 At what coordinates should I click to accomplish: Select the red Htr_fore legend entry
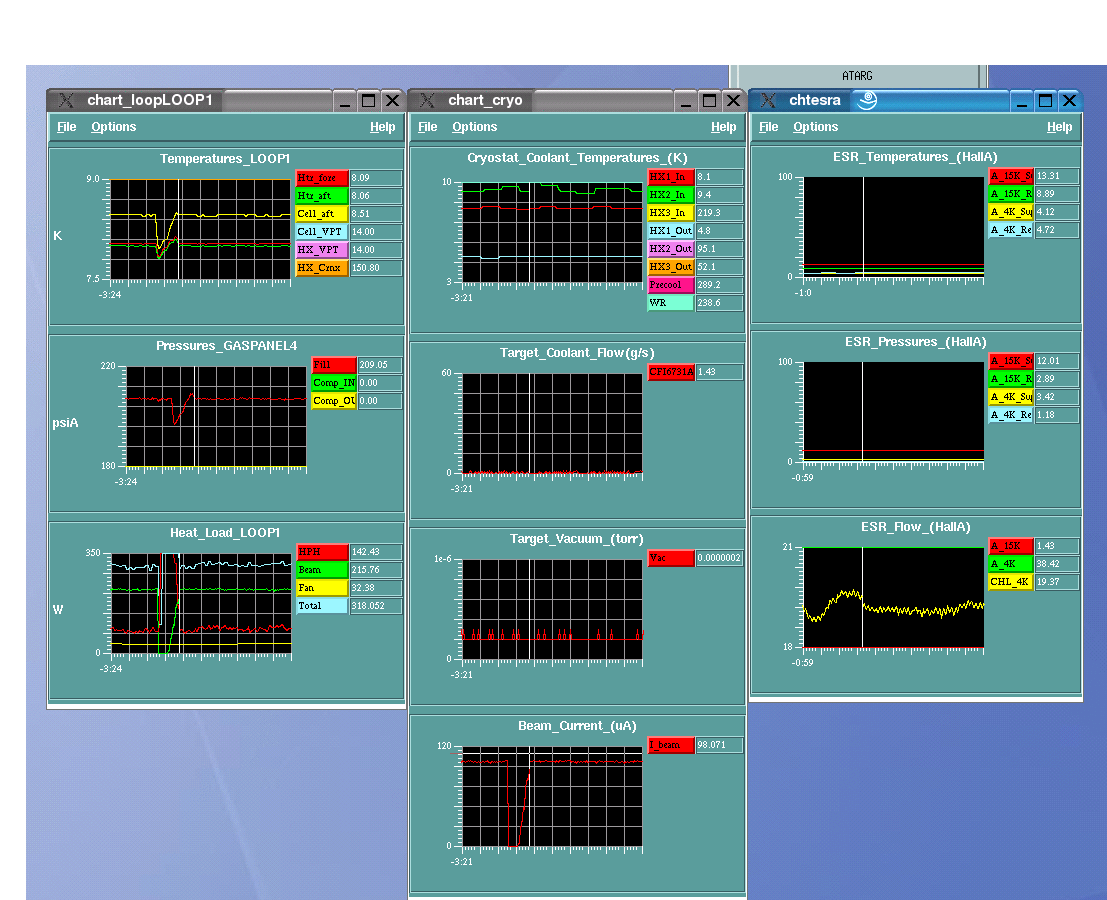point(322,178)
